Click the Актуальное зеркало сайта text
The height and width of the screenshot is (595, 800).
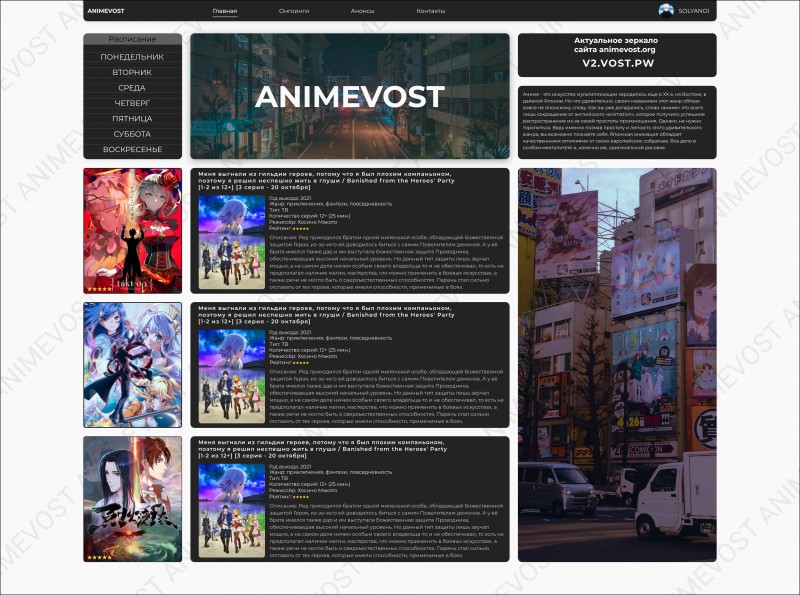[616, 45]
